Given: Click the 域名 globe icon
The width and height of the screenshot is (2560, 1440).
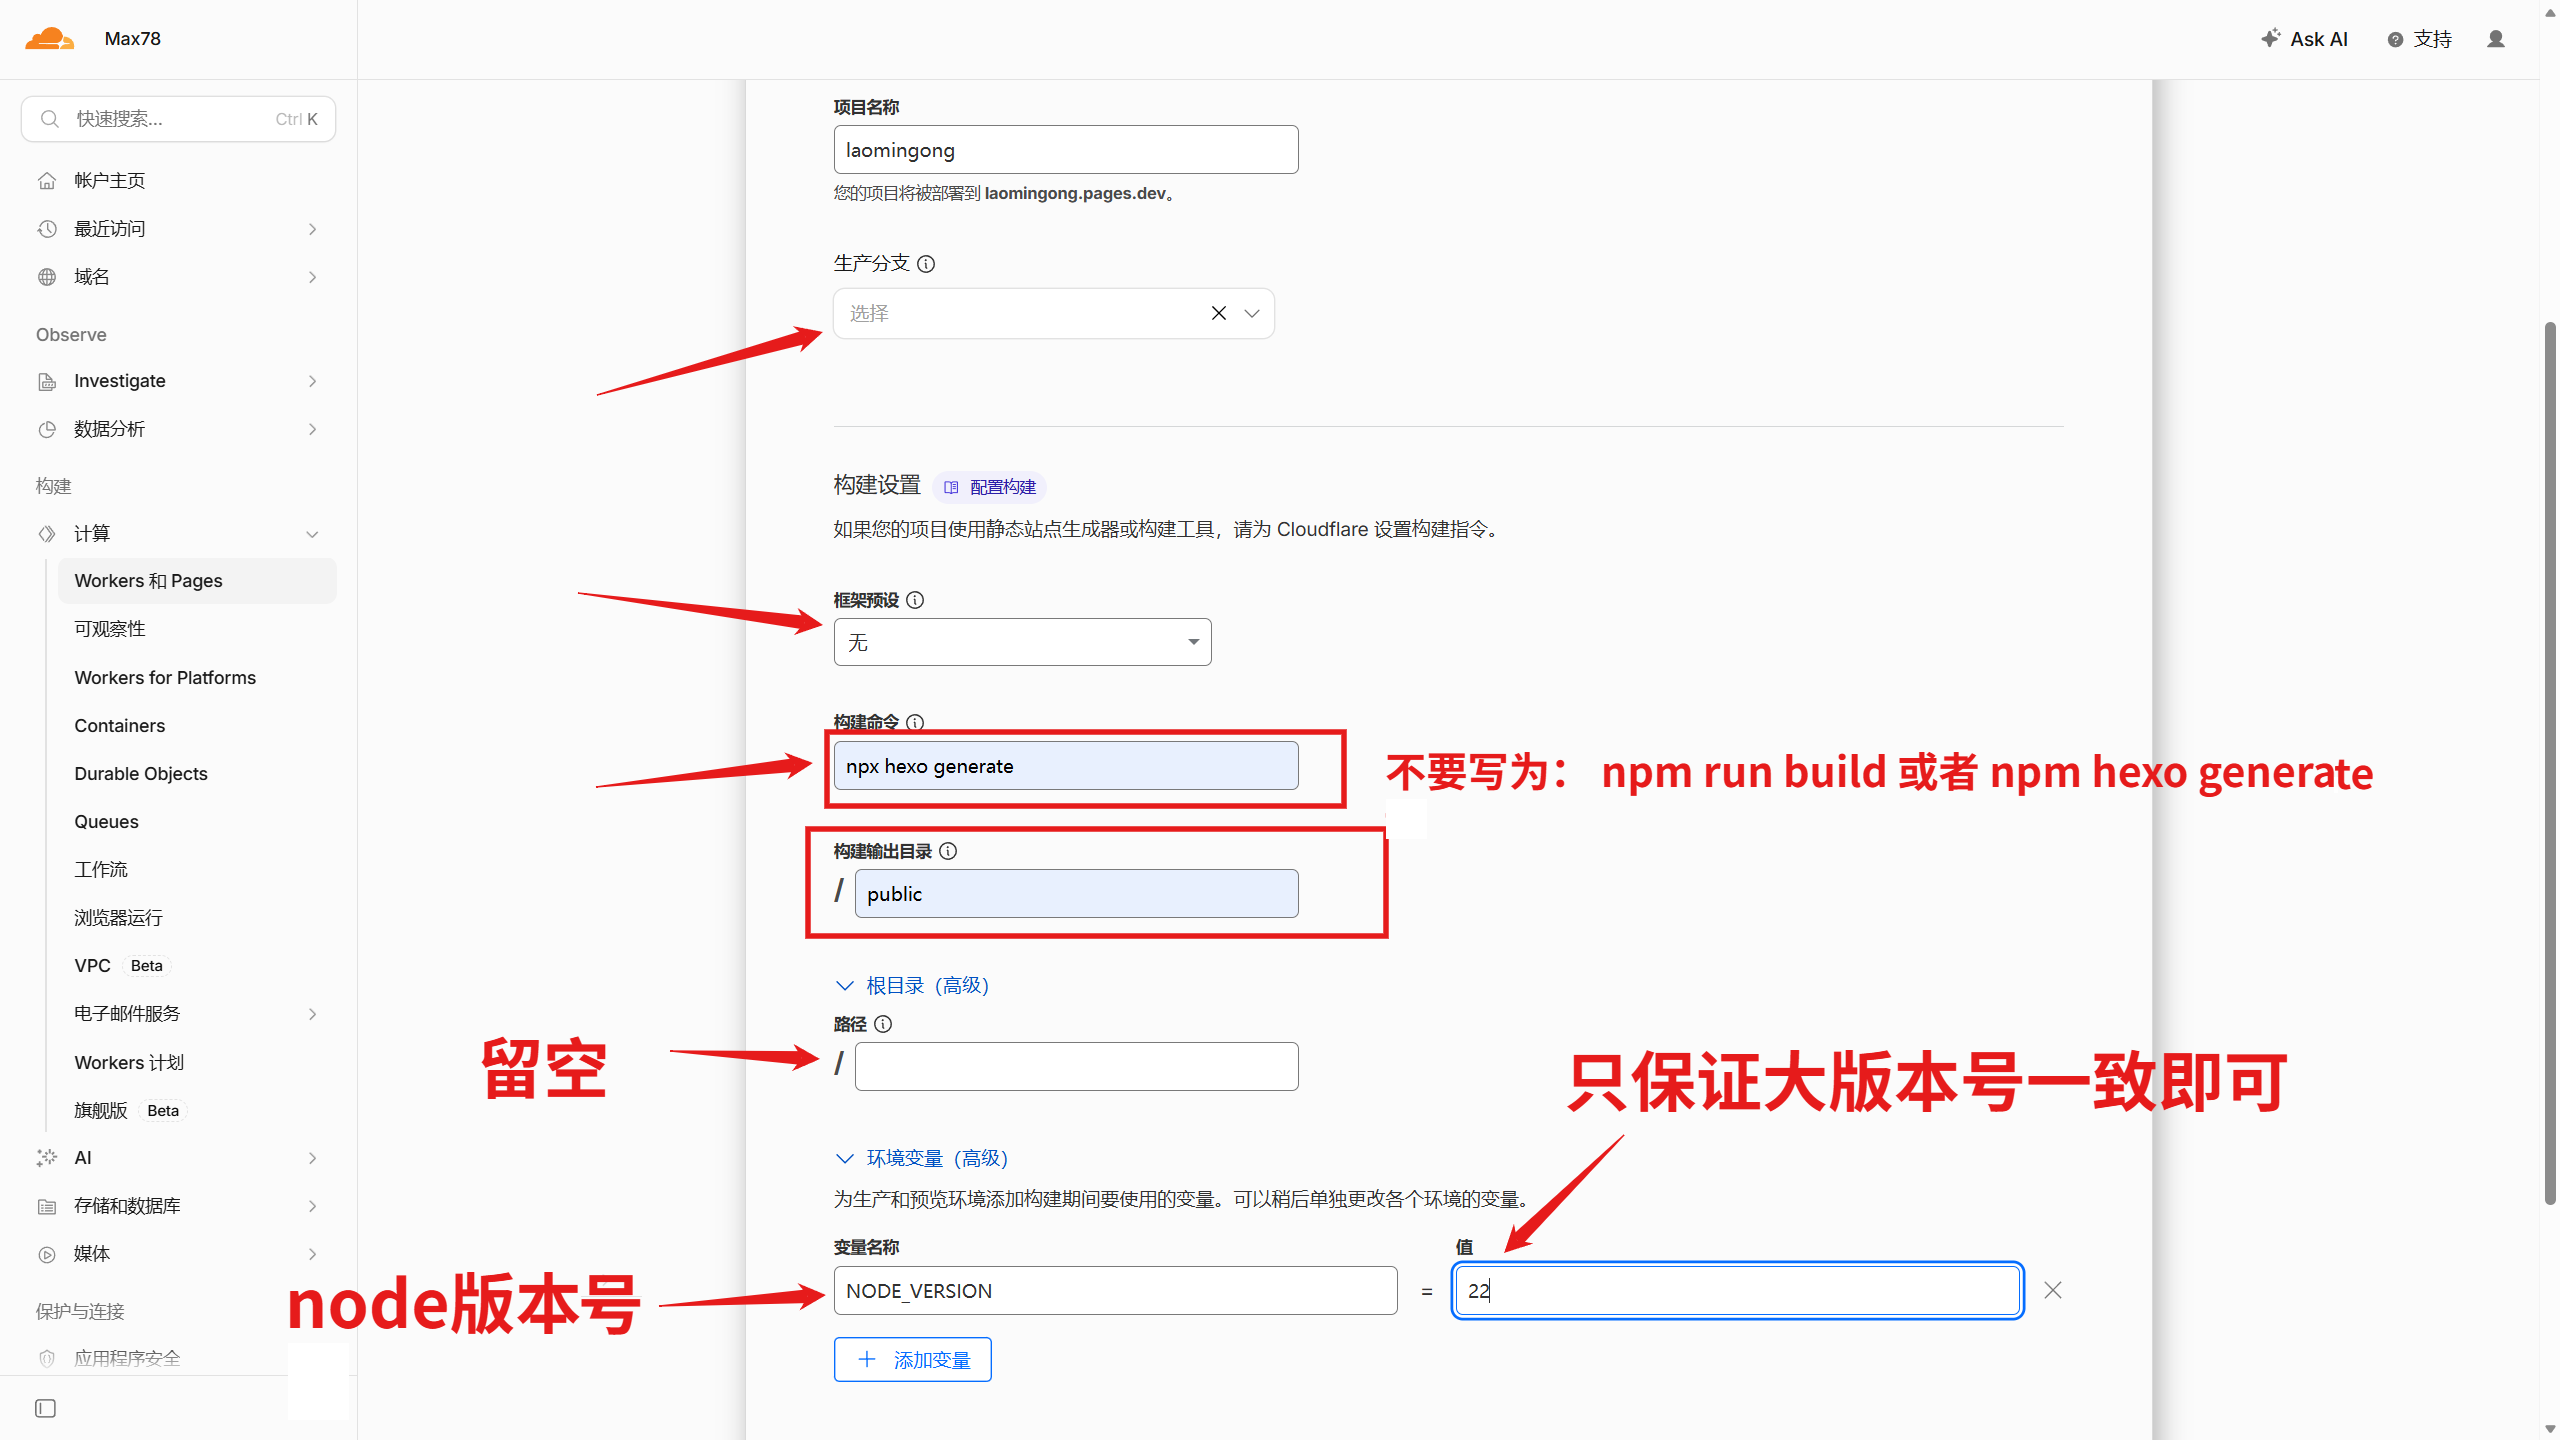Looking at the screenshot, I should (47, 277).
